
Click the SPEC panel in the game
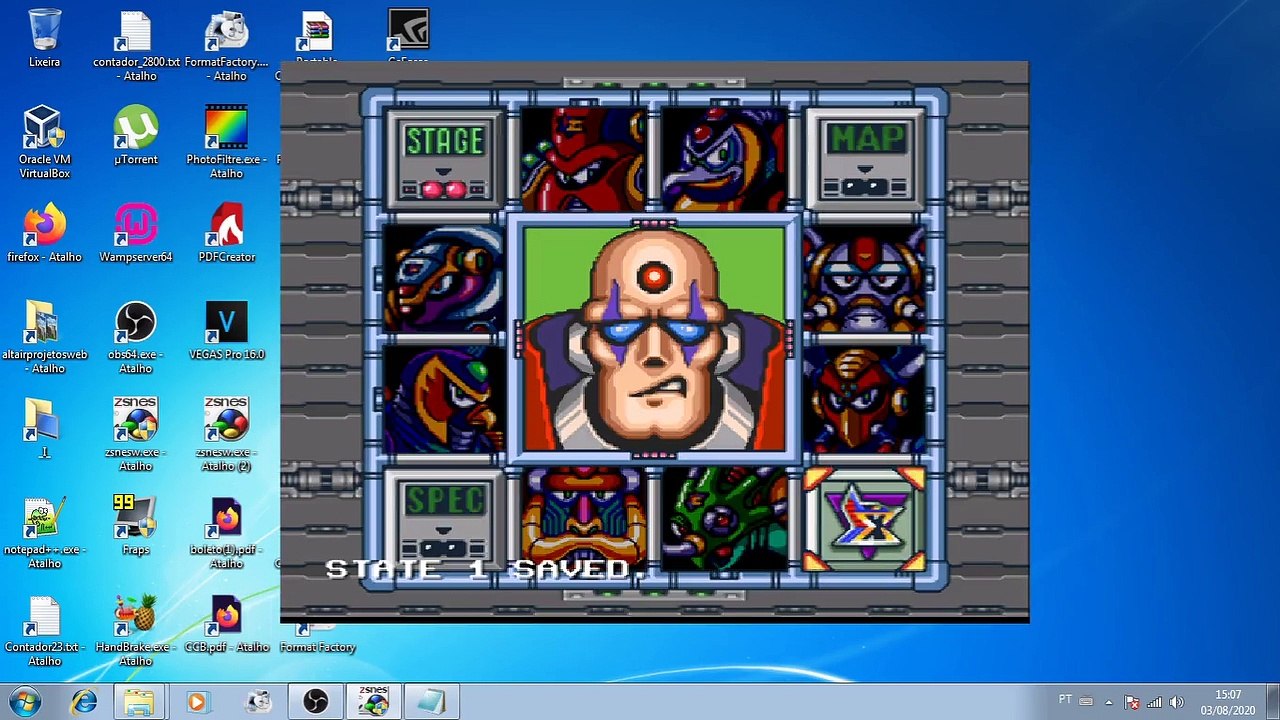pos(444,518)
